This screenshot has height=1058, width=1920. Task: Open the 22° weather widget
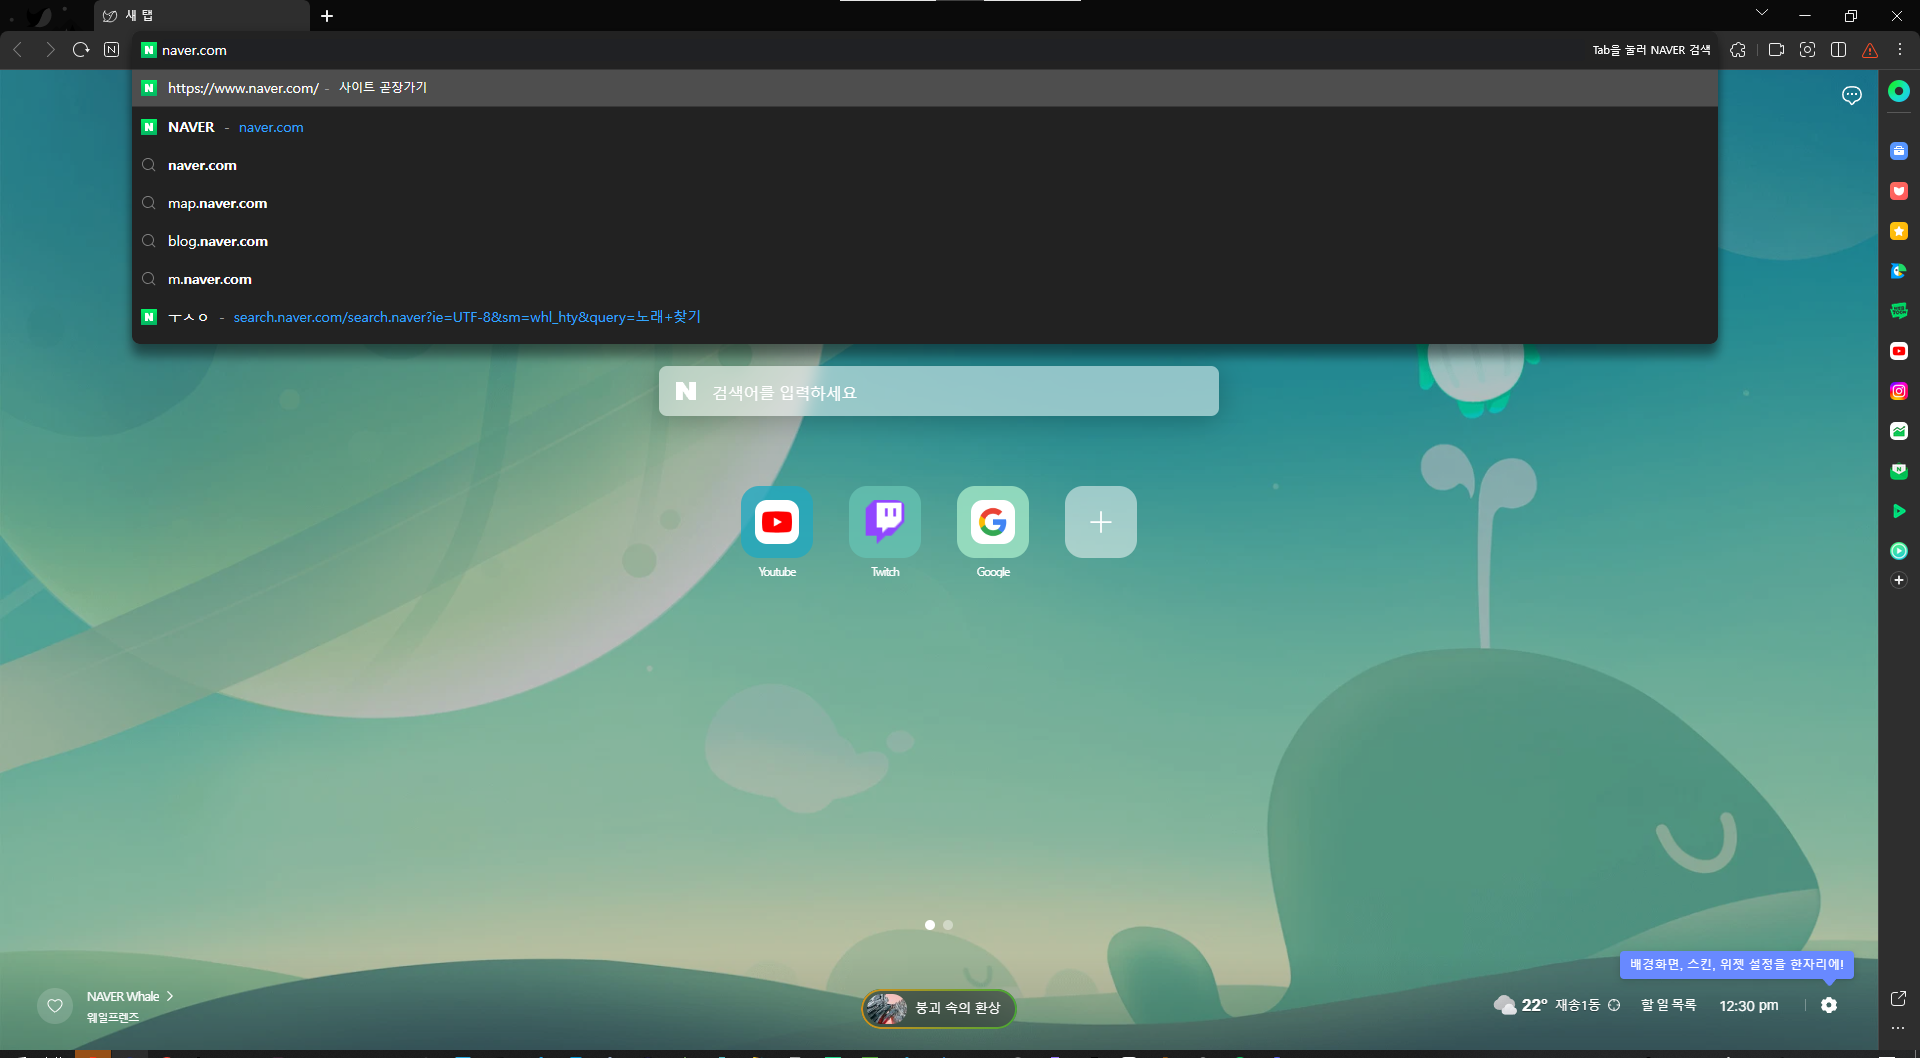1520,1005
